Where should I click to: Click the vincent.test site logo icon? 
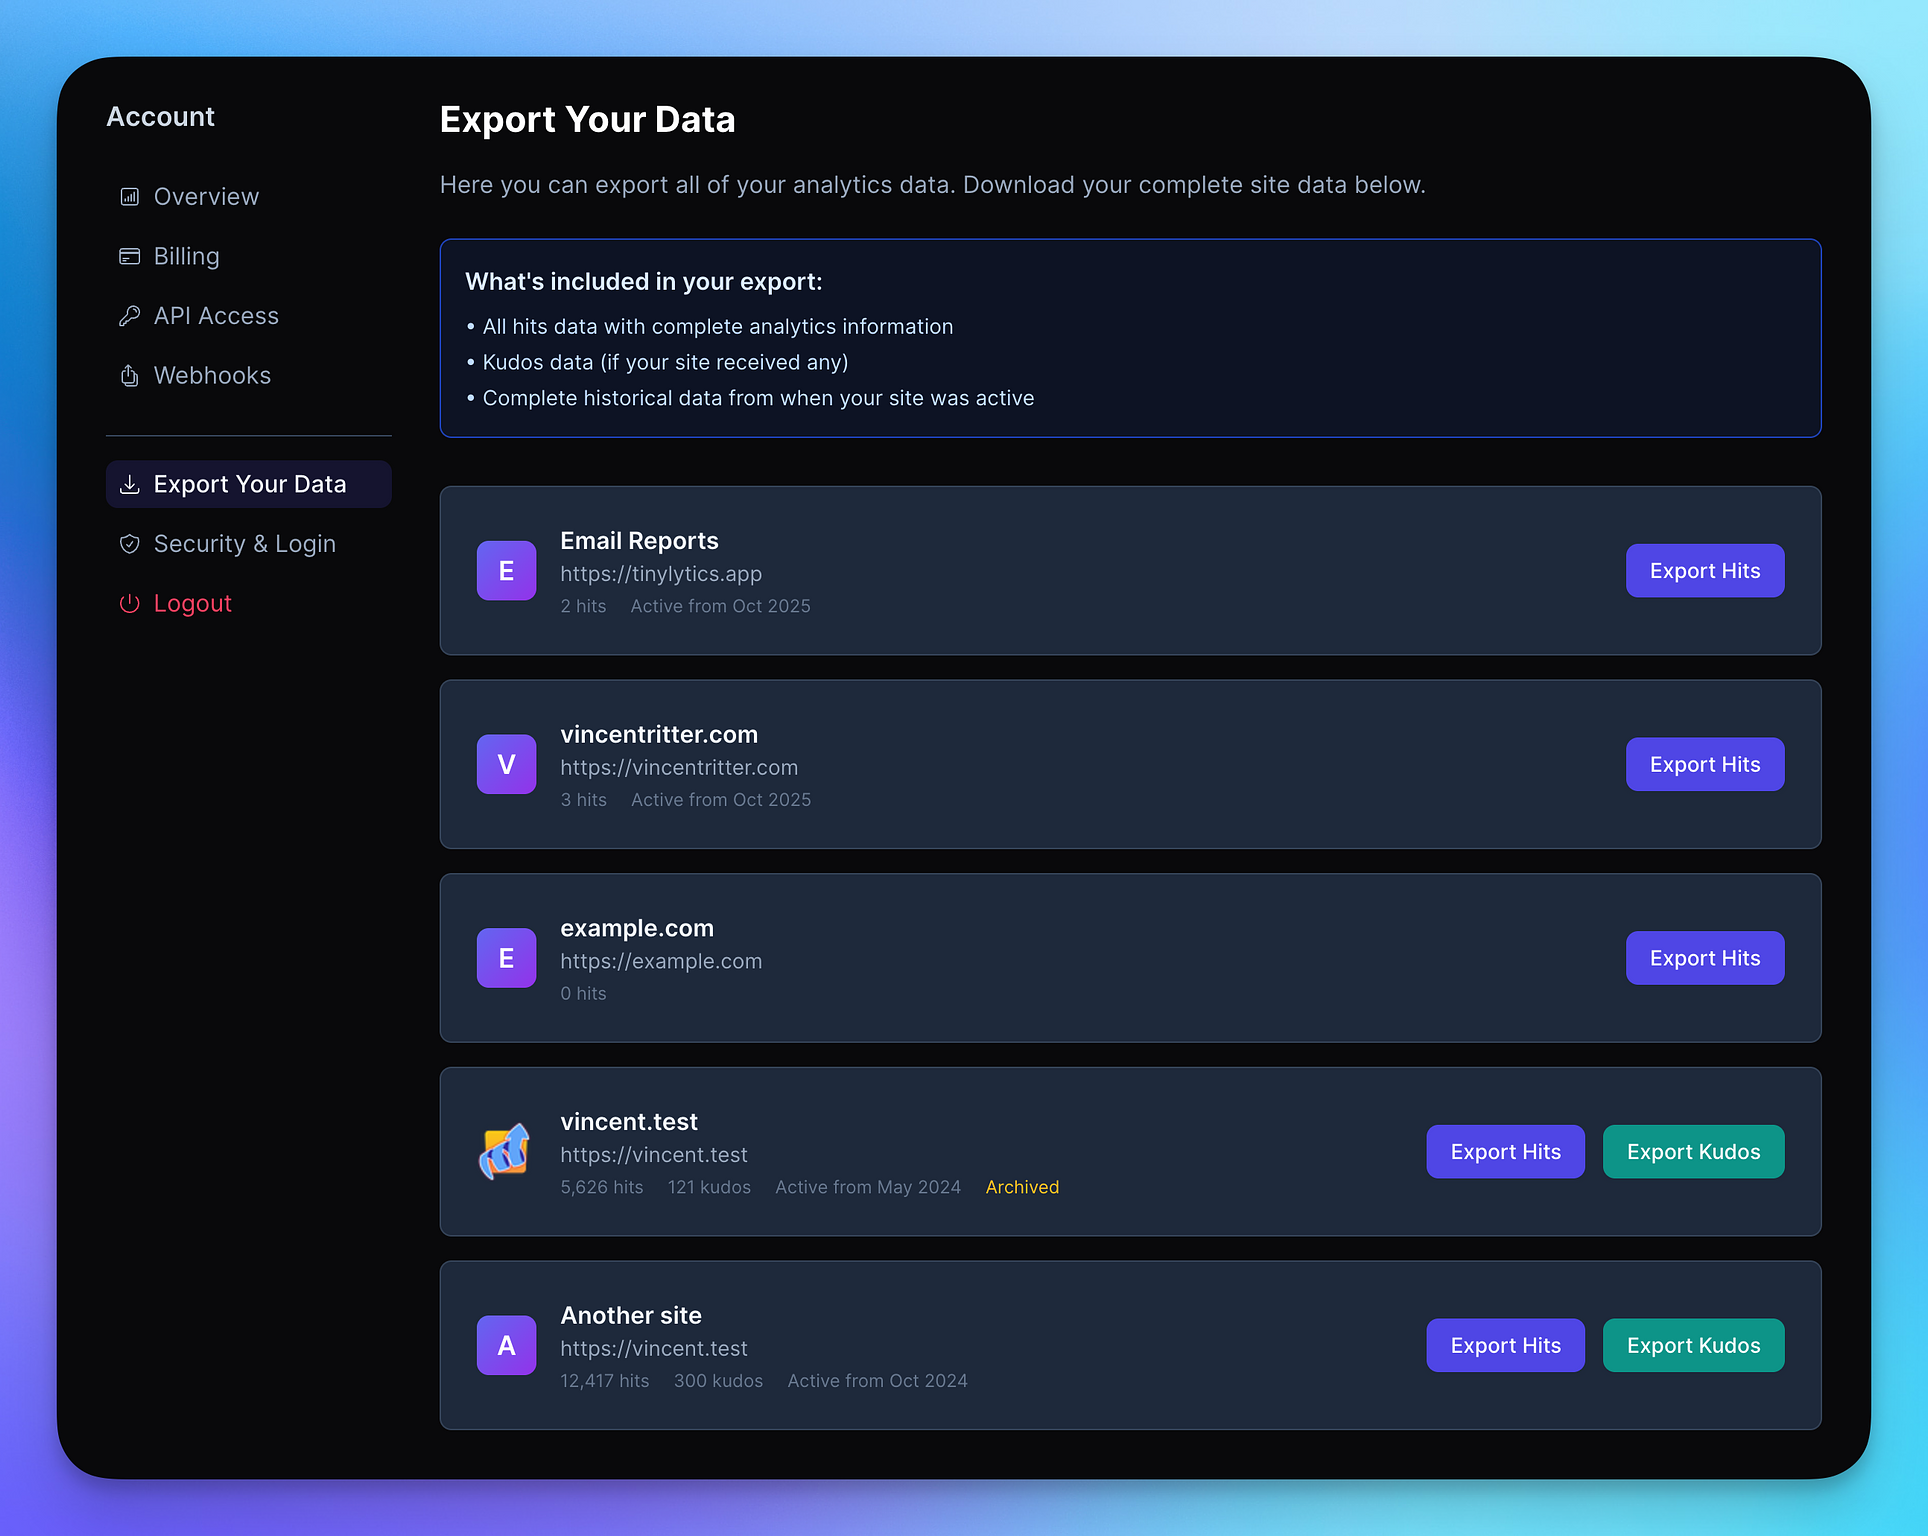(x=506, y=1151)
